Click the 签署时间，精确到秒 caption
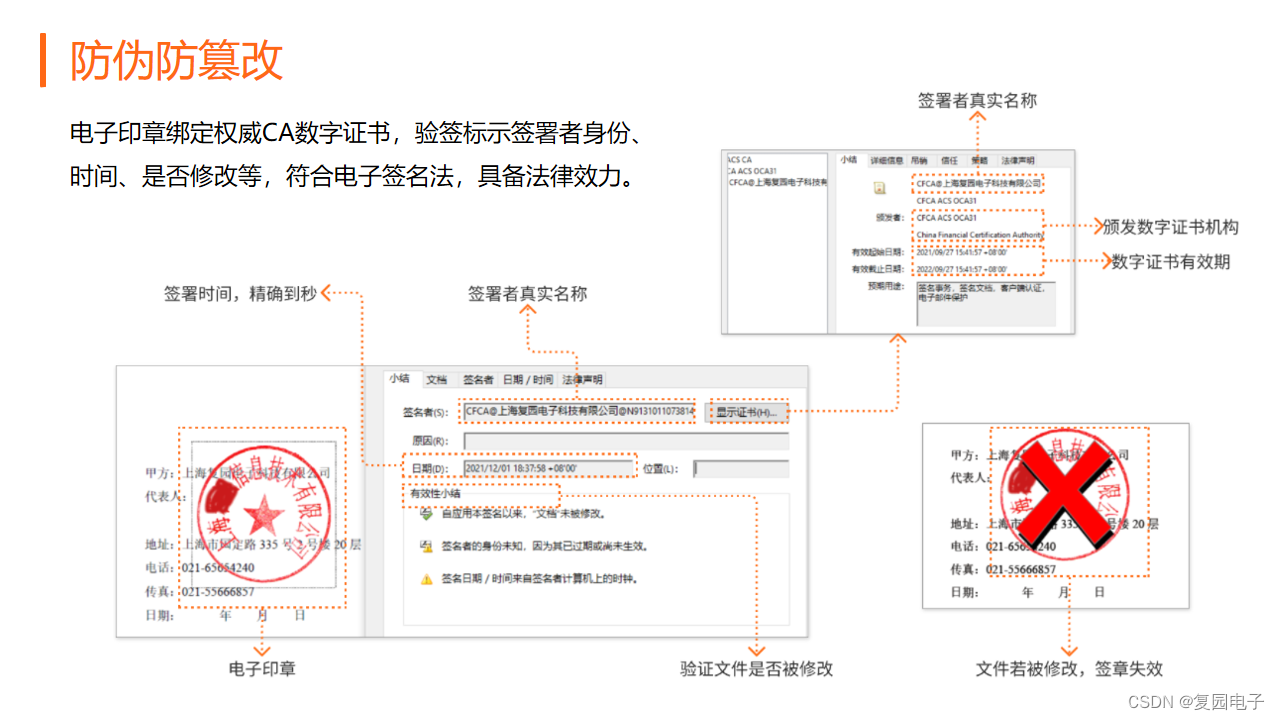 click(240, 294)
